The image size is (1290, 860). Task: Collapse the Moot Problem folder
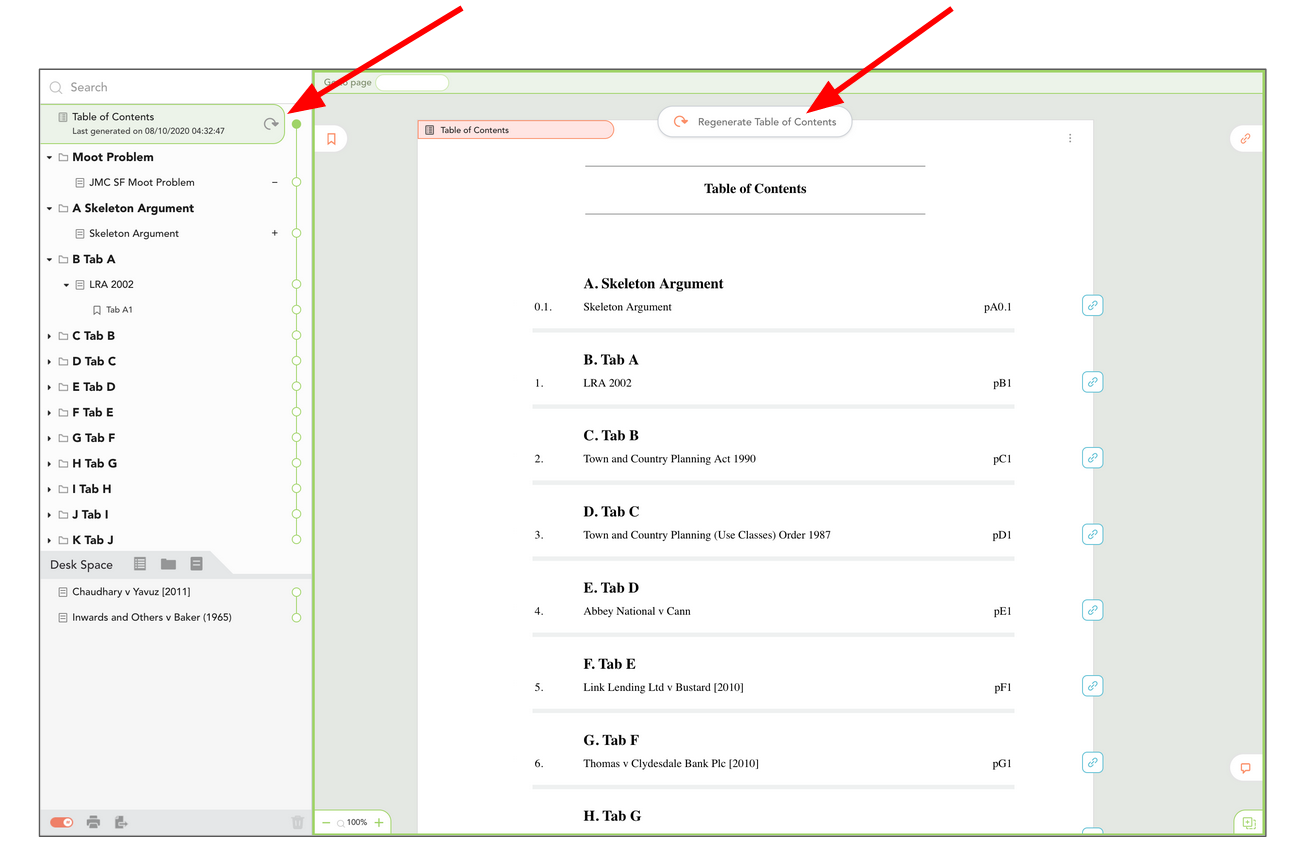tap(50, 157)
